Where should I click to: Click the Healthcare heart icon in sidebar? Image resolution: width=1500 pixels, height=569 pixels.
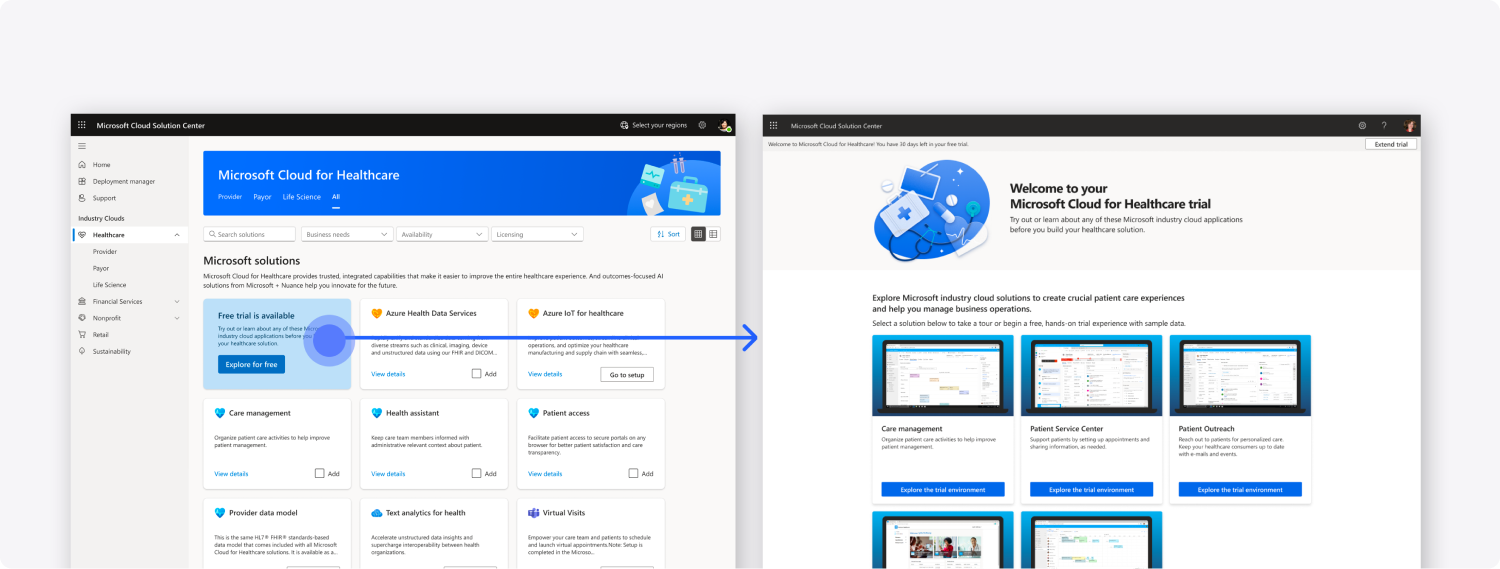pyautogui.click(x=82, y=234)
